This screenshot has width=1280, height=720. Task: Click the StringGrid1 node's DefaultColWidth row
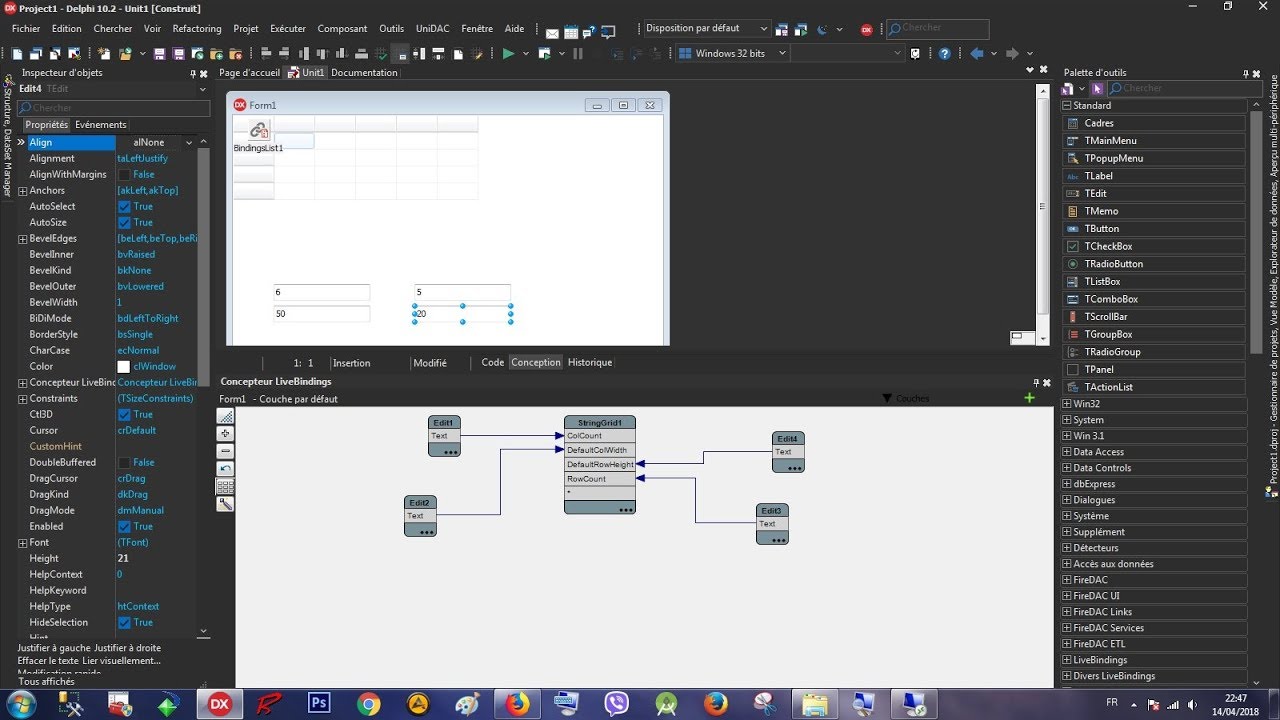[x=599, y=450]
